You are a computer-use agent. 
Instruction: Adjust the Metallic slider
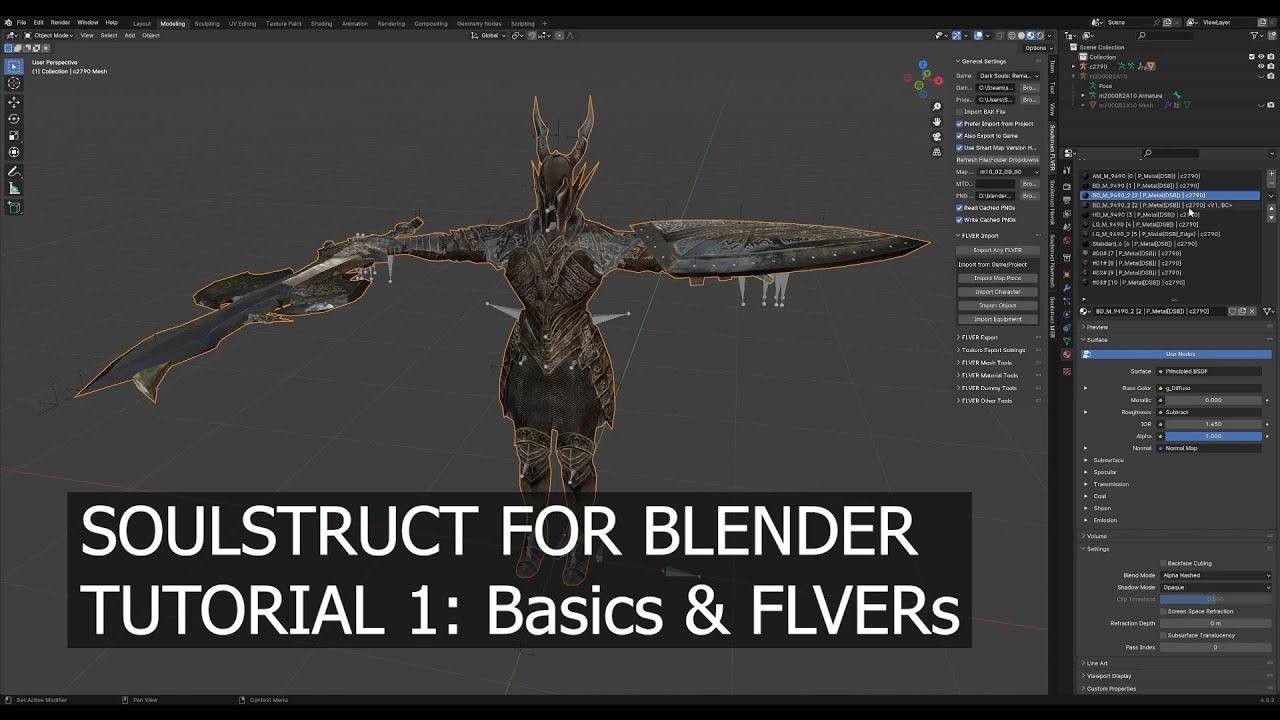1213,400
